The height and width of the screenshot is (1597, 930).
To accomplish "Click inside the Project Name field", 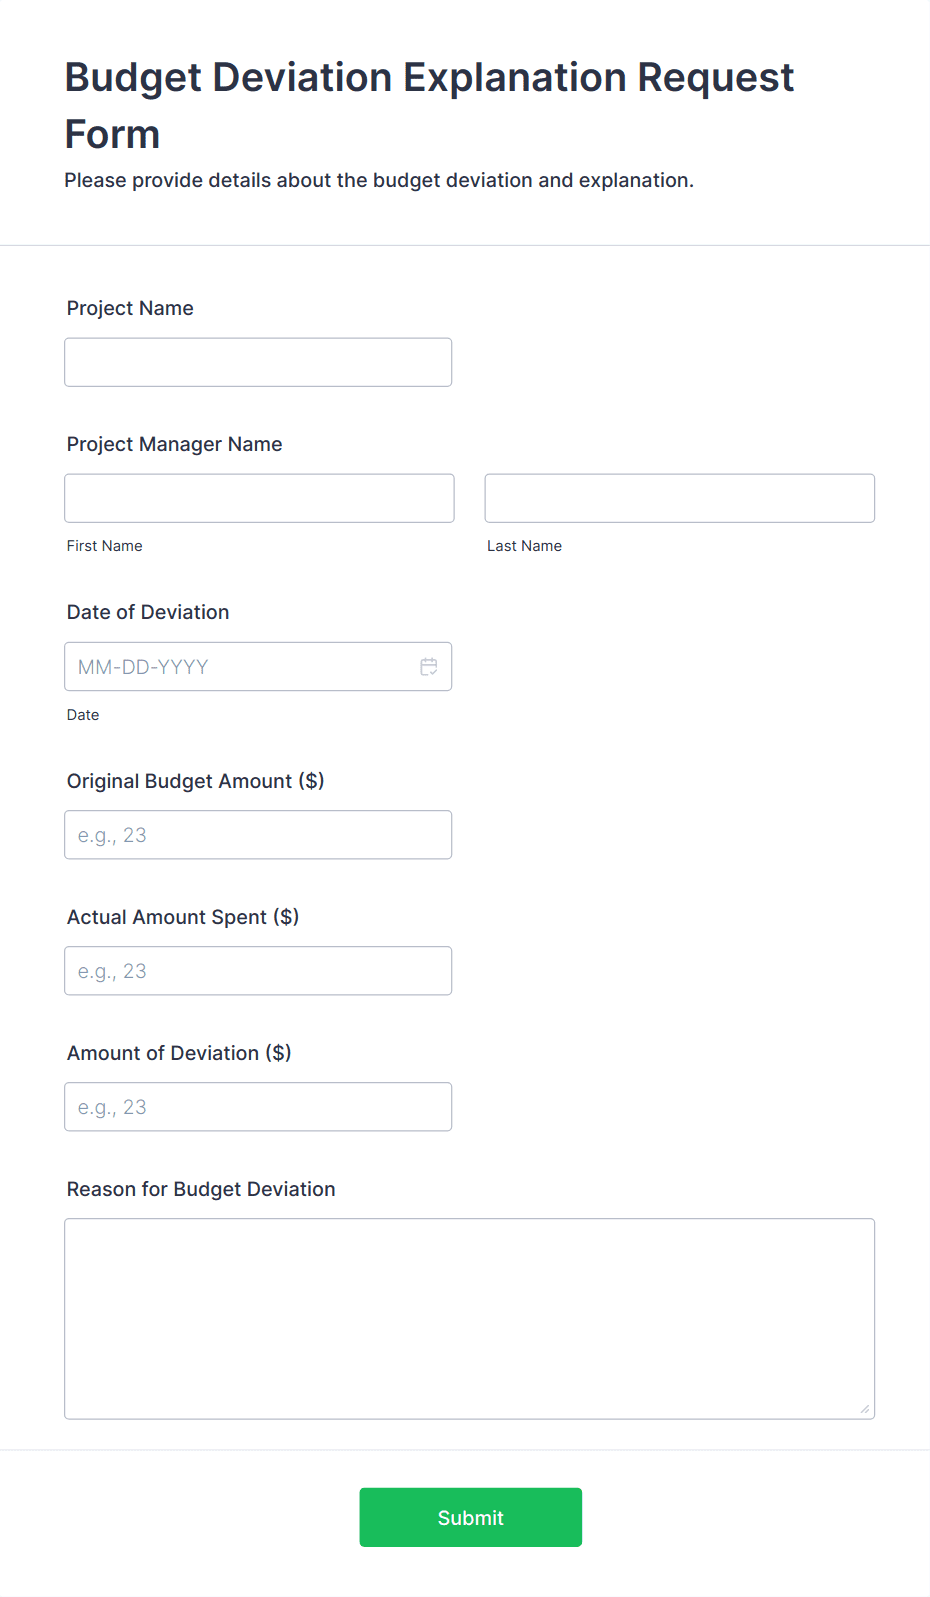I will 257,361.
